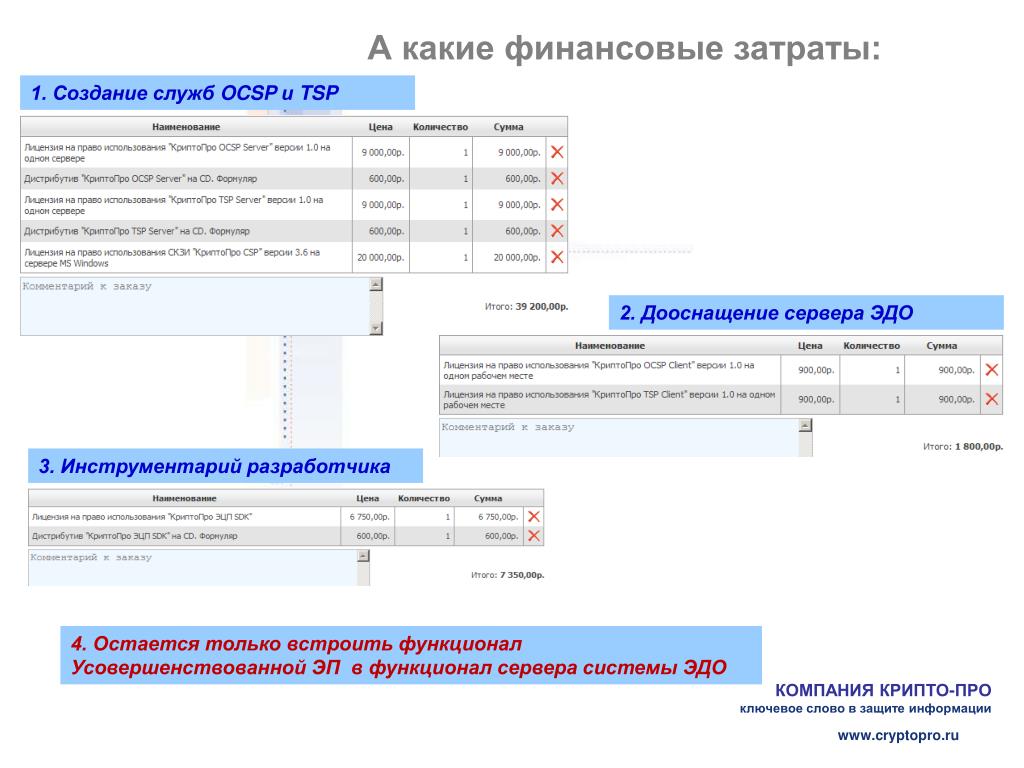This screenshot has height=768, width=1024.
Task: Click scroll-down arrow of first comment box
Action: [x=376, y=328]
